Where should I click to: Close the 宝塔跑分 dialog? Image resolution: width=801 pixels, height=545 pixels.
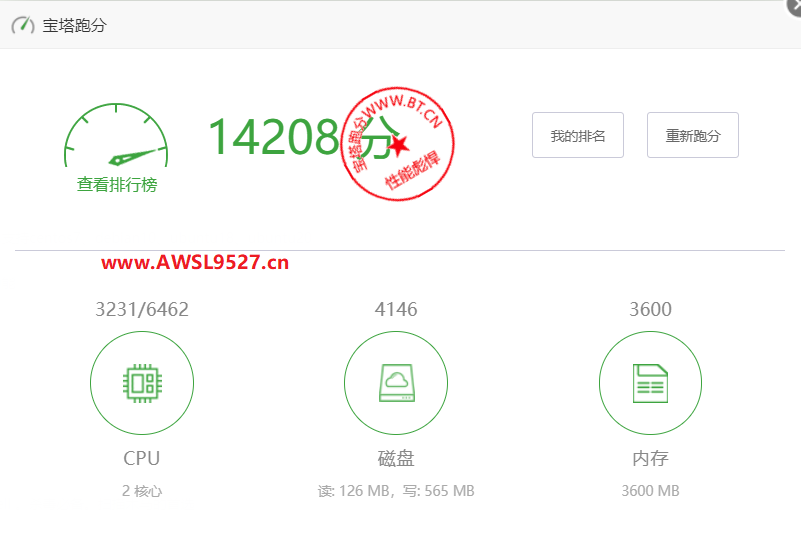(x=794, y=6)
